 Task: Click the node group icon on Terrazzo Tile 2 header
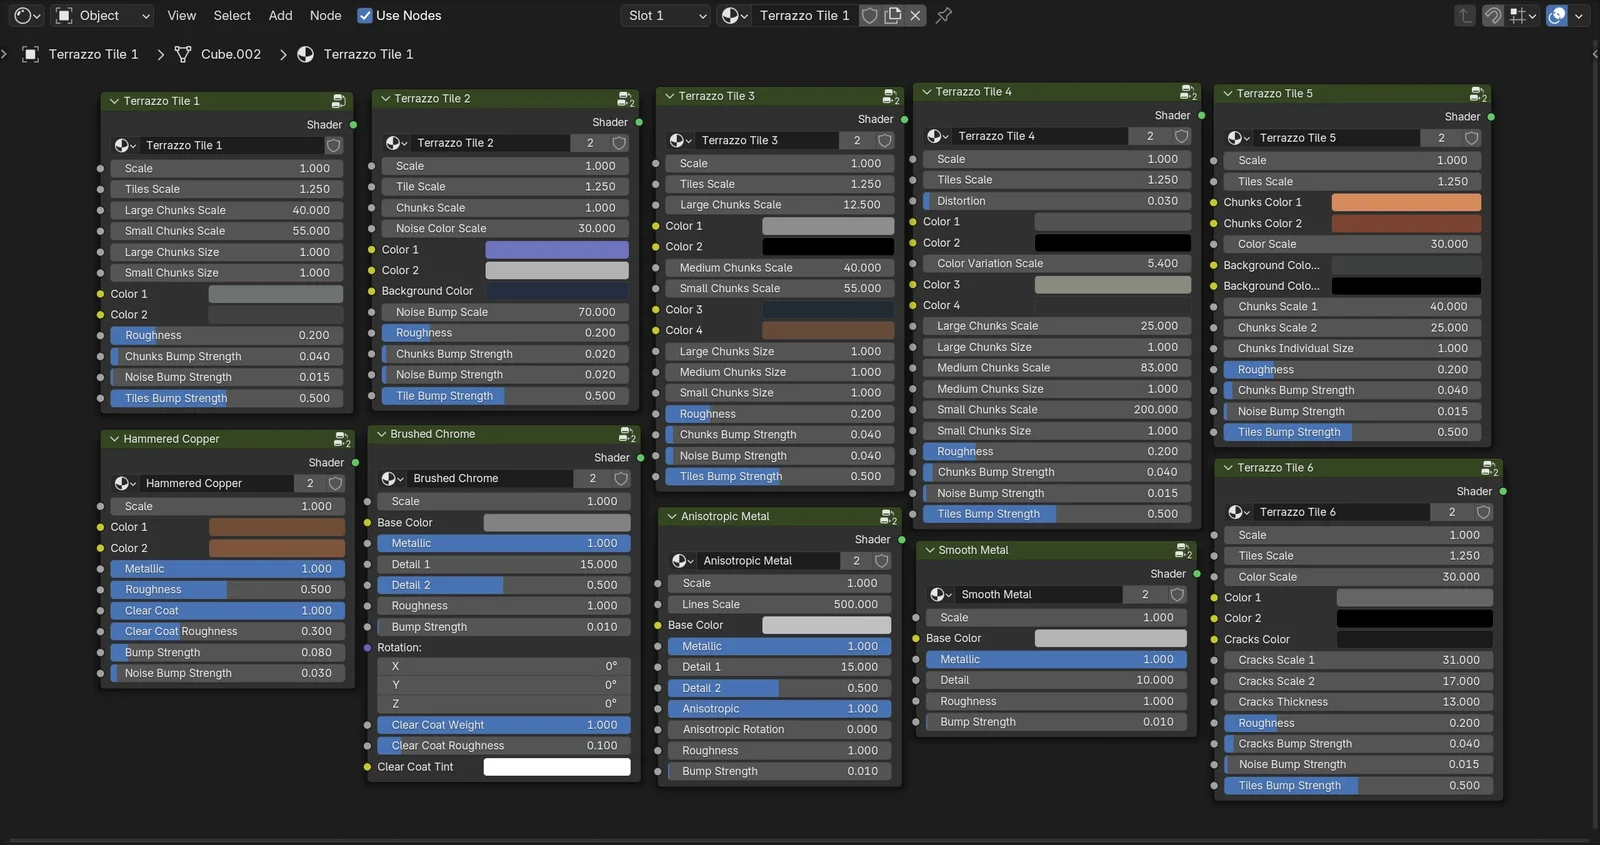click(x=625, y=99)
